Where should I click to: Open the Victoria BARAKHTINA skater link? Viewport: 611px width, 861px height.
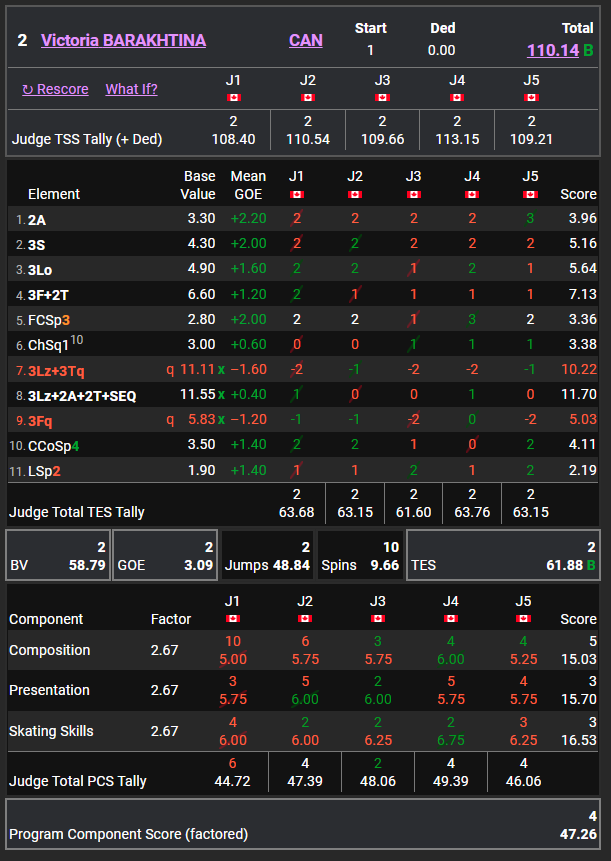[x=123, y=40]
